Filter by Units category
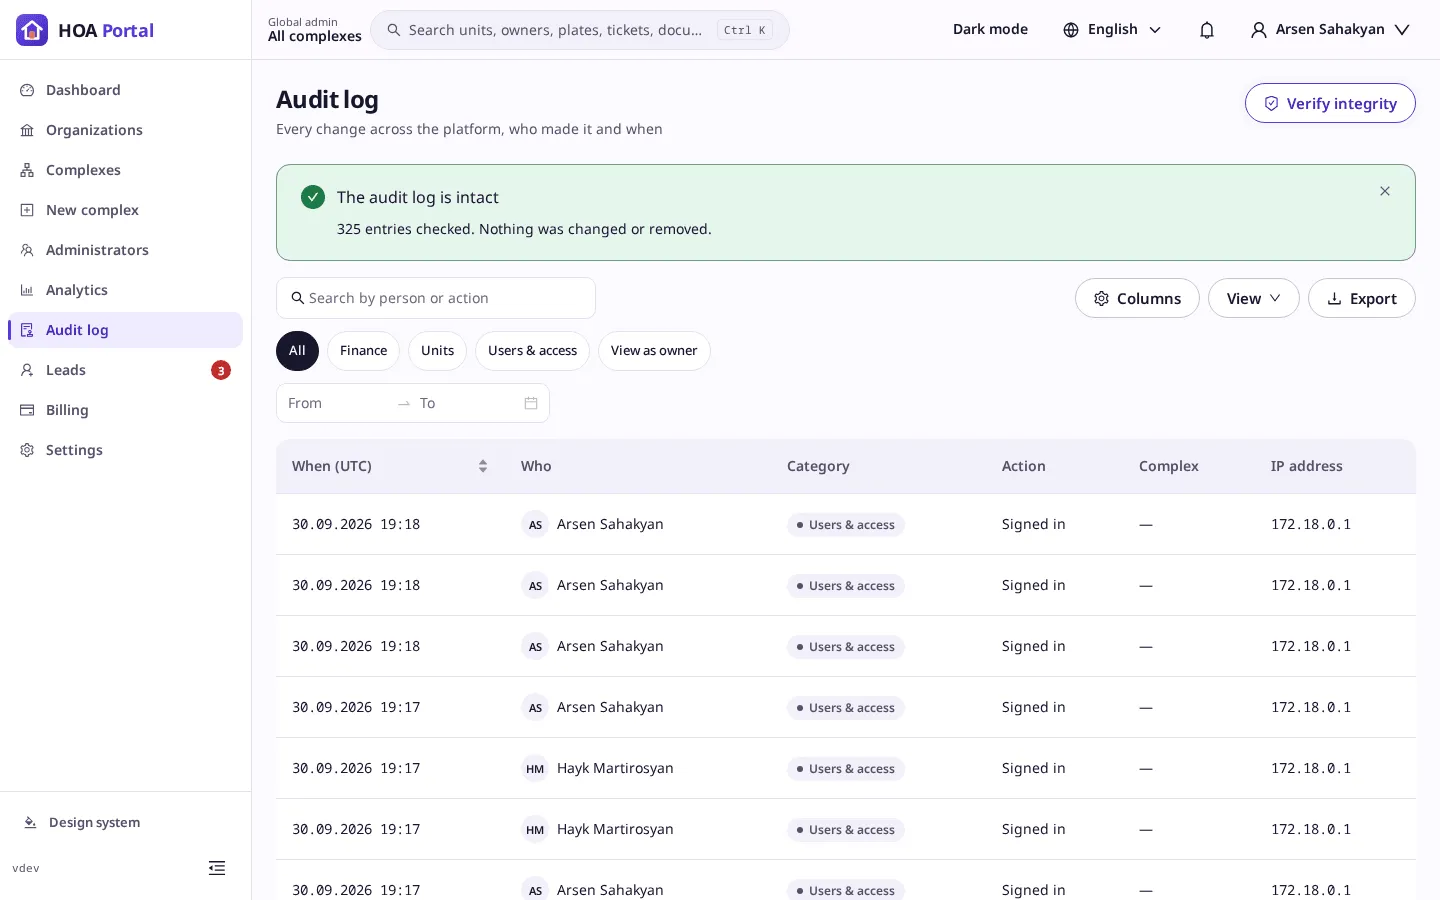The height and width of the screenshot is (900, 1440). click(437, 351)
